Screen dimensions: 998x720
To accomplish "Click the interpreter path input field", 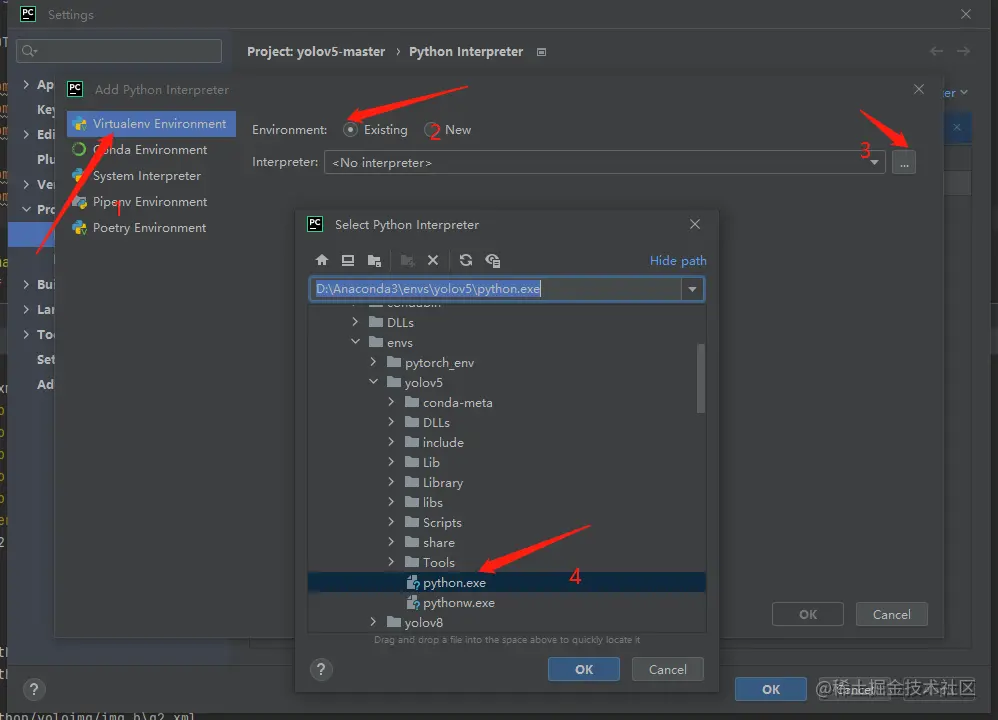I will 496,289.
